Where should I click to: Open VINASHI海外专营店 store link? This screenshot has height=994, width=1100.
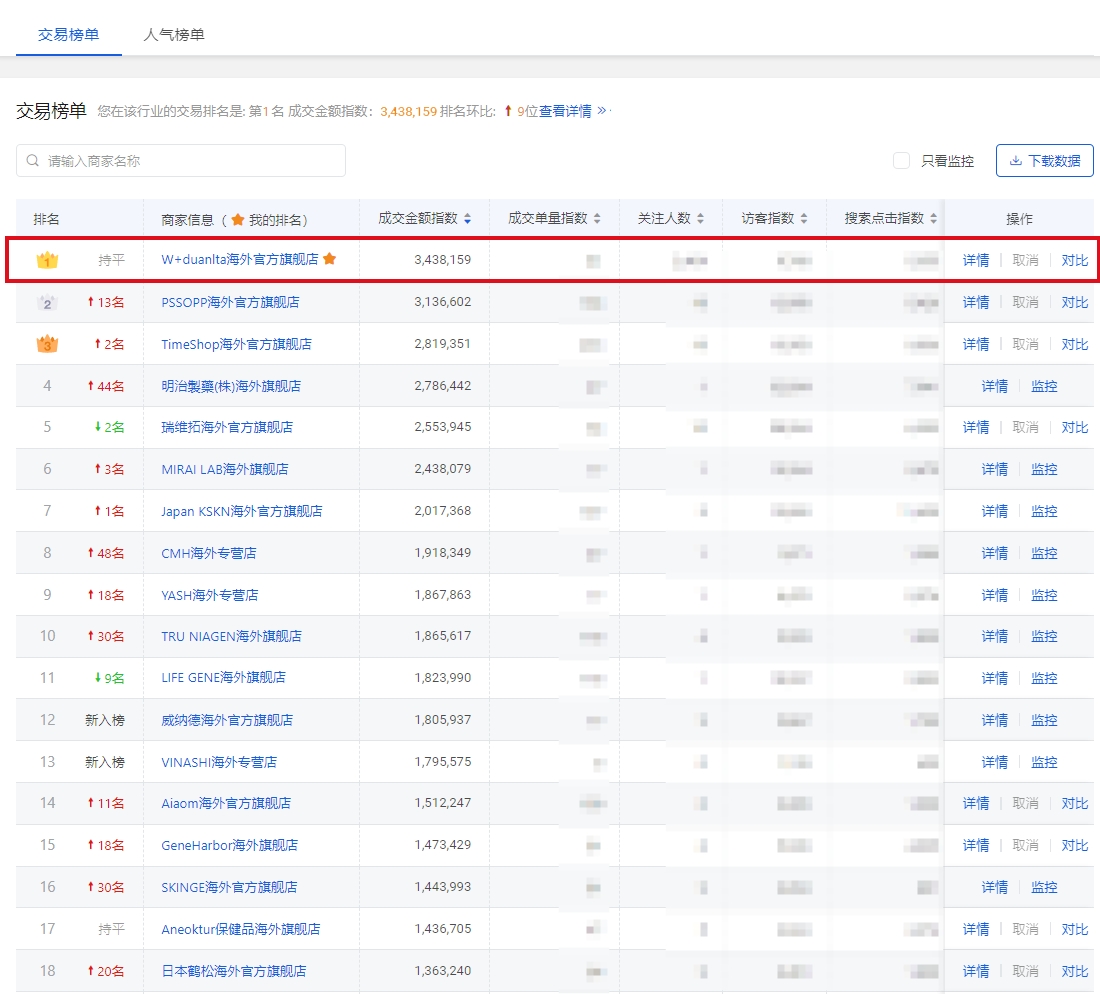tap(219, 762)
